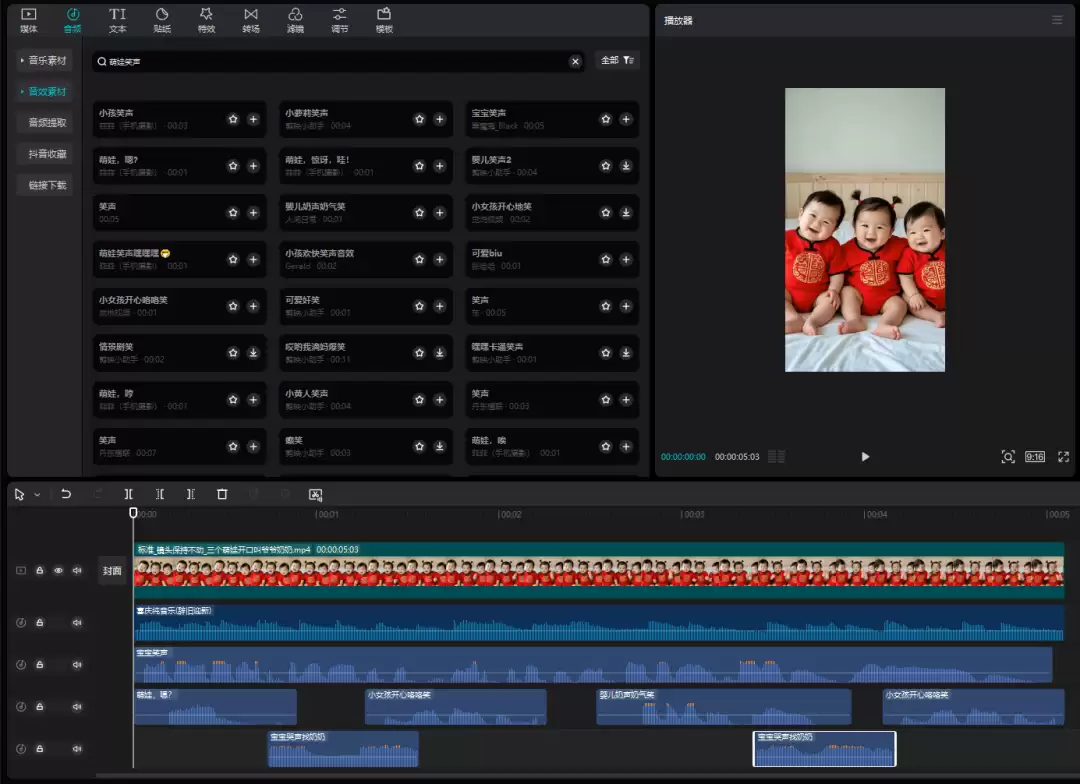
Task: Click the delete trash icon in timeline toolbar
Action: point(222,494)
